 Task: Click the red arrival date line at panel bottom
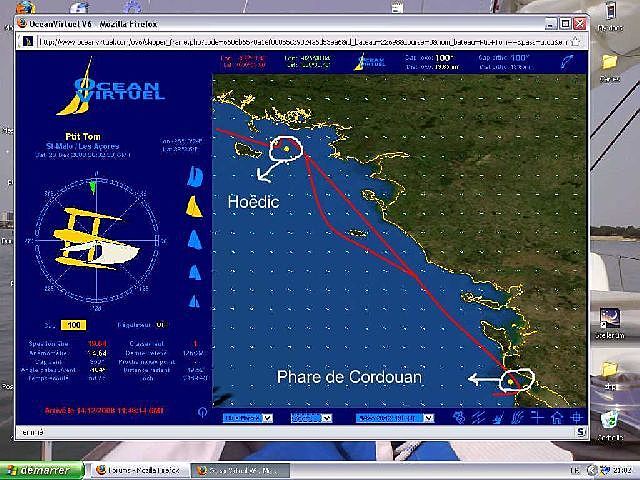(104, 410)
